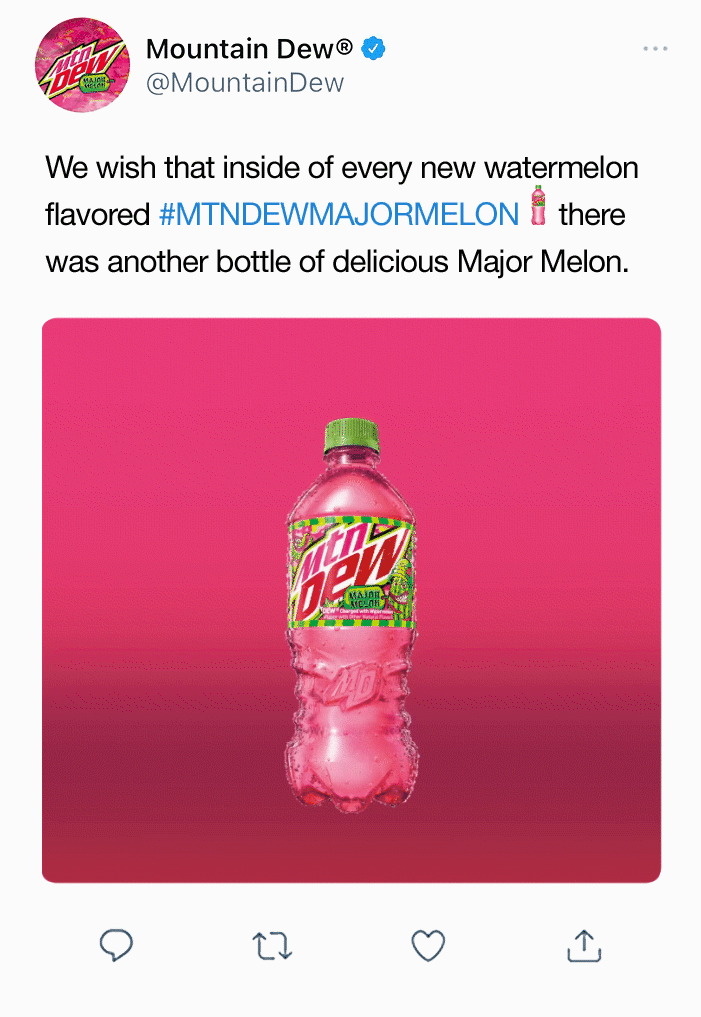The height and width of the screenshot is (1017, 701).
Task: Click the tweet's last line ending in Major Melon.
Action: click(337, 262)
